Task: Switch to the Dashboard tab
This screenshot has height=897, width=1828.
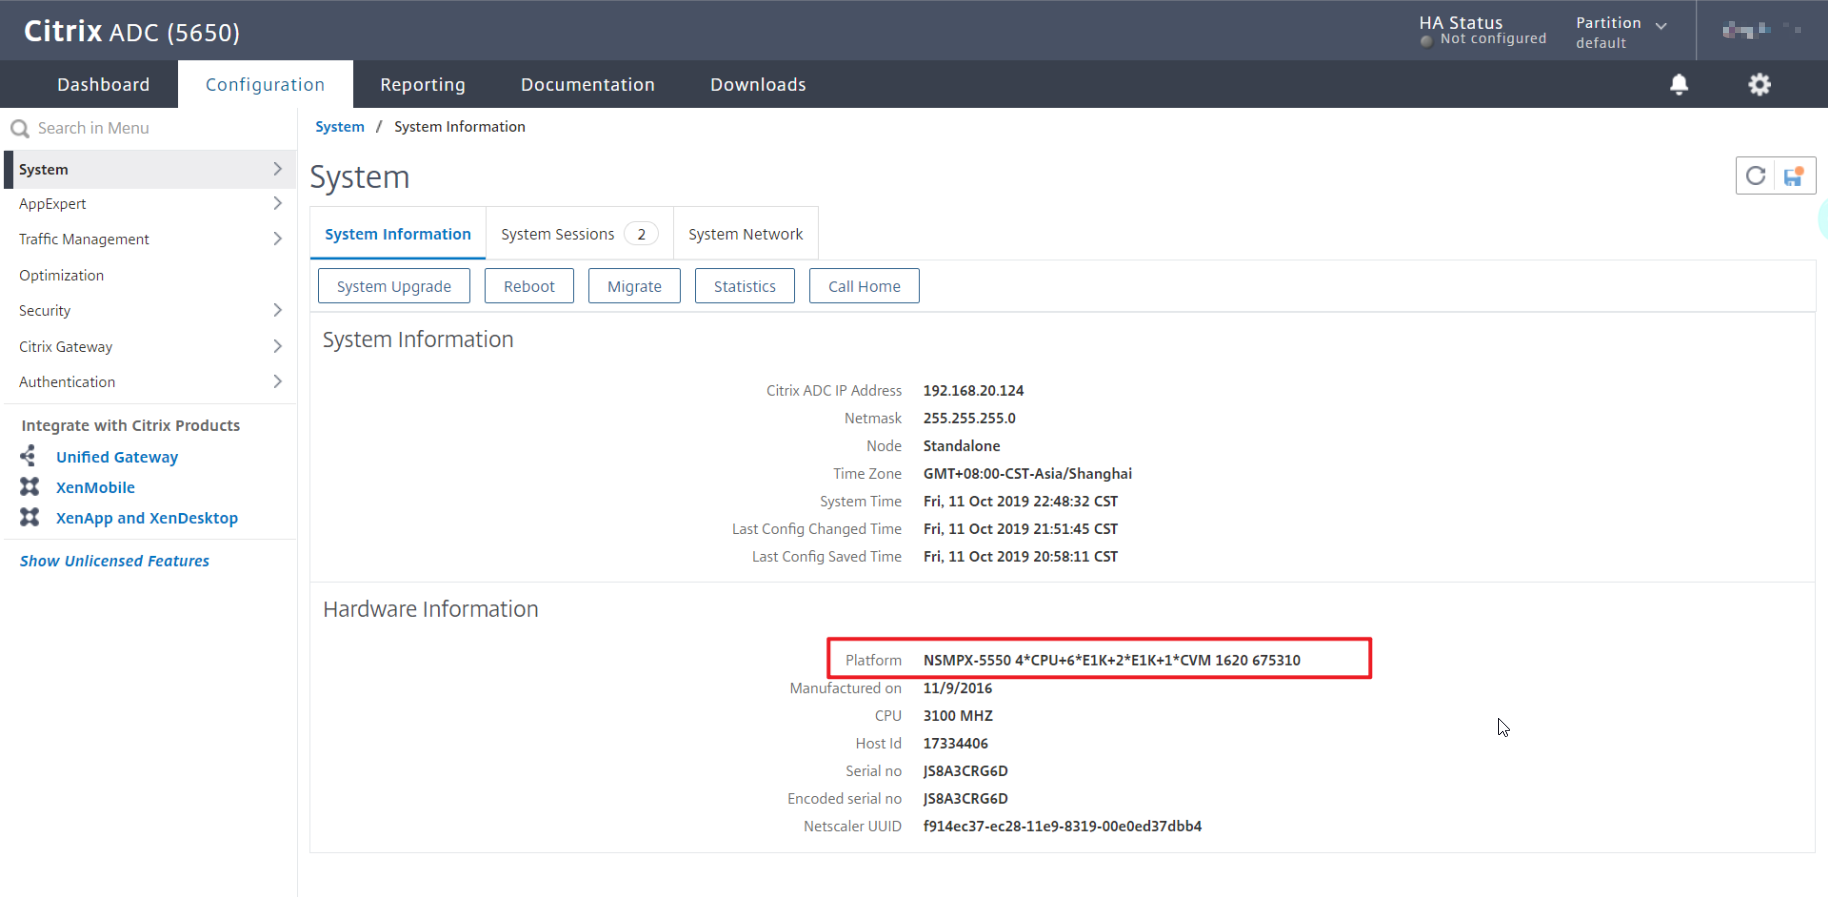Action: coord(103,85)
